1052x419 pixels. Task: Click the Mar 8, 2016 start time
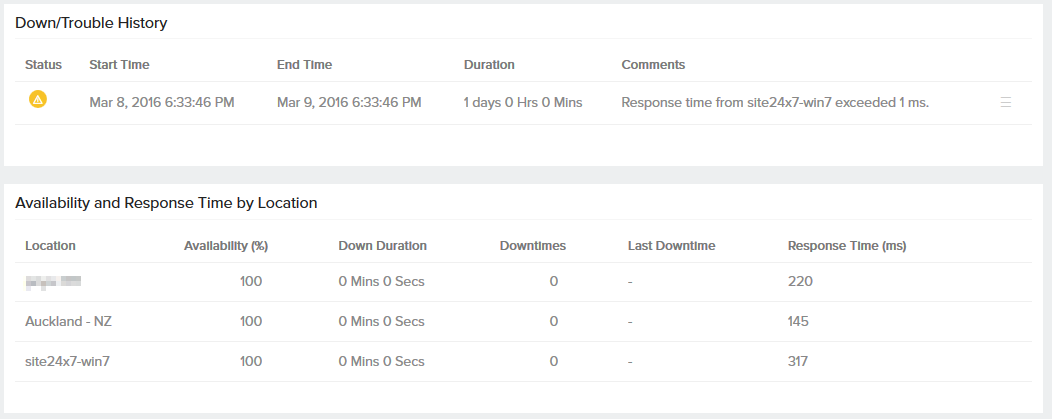[x=161, y=102]
